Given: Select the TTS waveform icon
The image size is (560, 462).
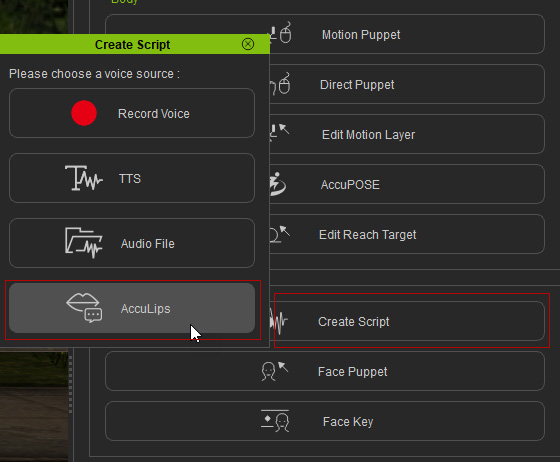Looking at the screenshot, I should point(84,178).
